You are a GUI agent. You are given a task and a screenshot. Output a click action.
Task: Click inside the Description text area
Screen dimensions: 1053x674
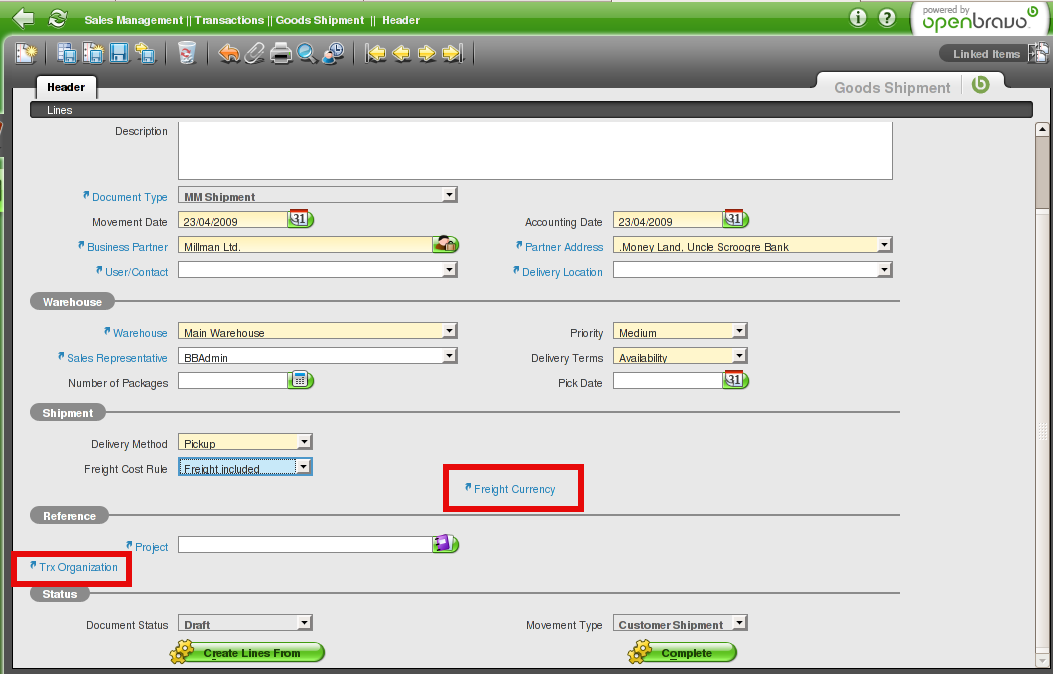pyautogui.click(x=534, y=151)
